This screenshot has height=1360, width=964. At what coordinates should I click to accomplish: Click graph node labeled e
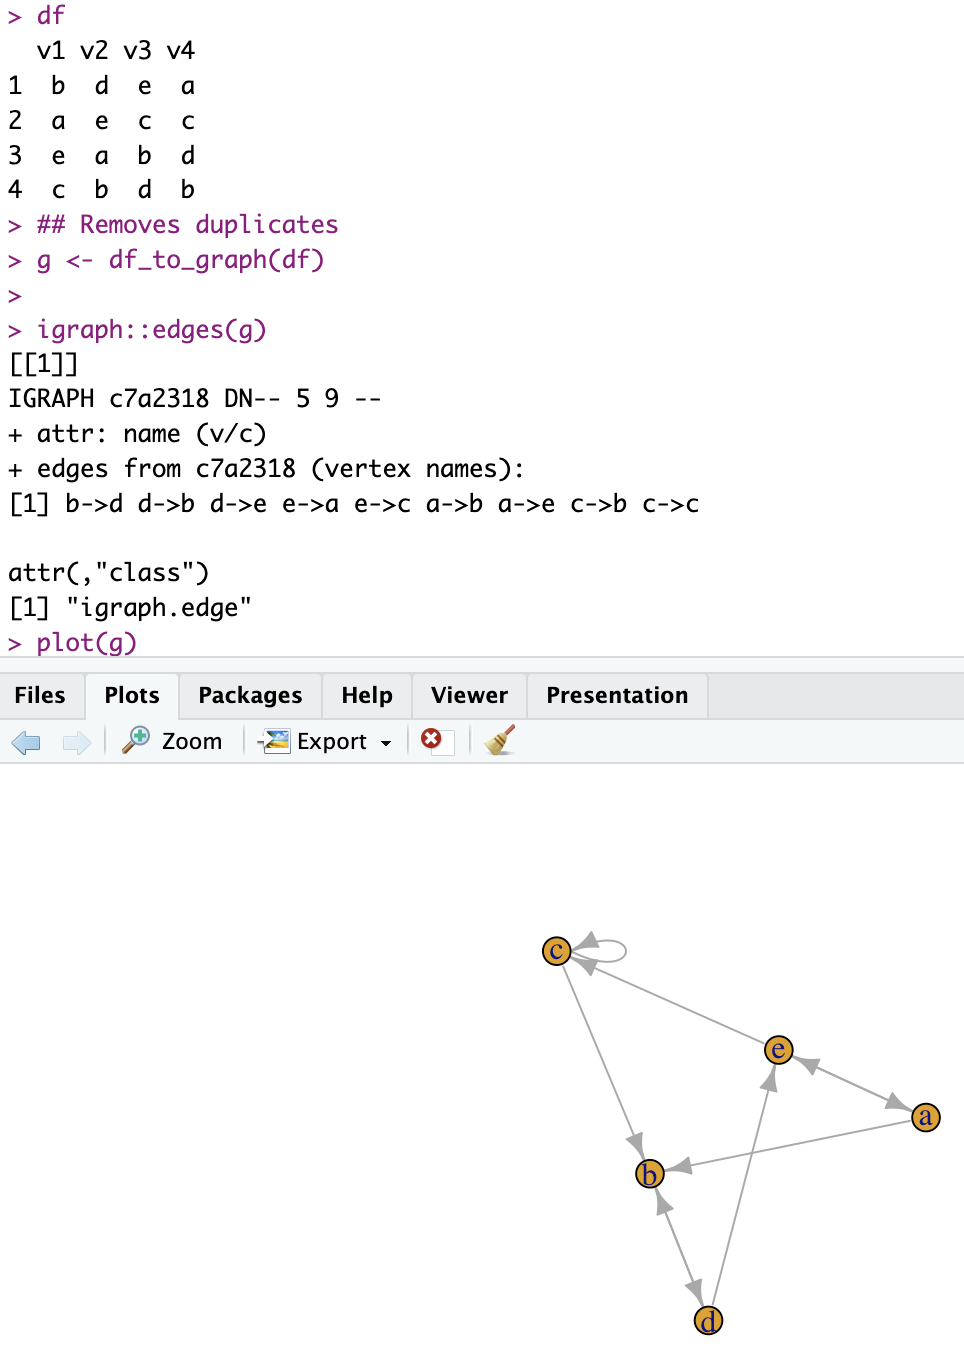tap(778, 1049)
